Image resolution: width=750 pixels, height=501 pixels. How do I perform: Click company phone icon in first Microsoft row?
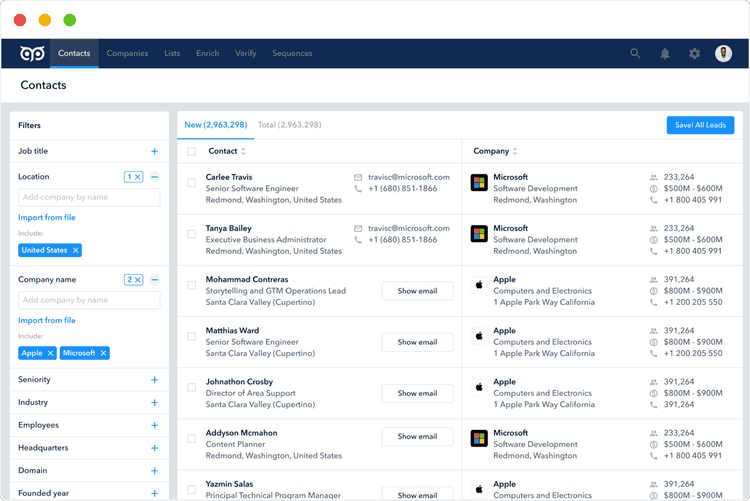(x=653, y=200)
